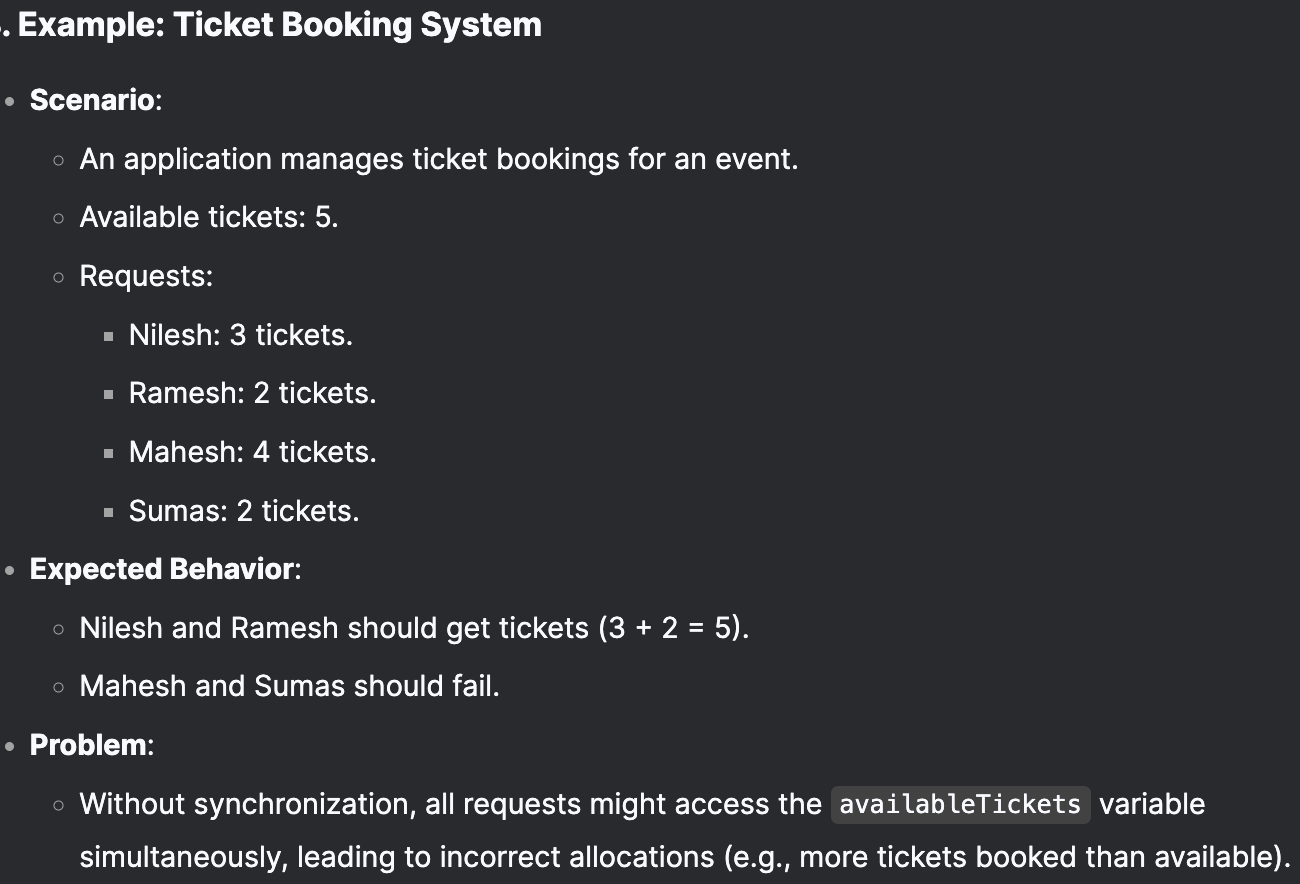The width and height of the screenshot is (1300, 884).
Task: Click the "An application manages ticket bookings" sentence
Action: 349,159
